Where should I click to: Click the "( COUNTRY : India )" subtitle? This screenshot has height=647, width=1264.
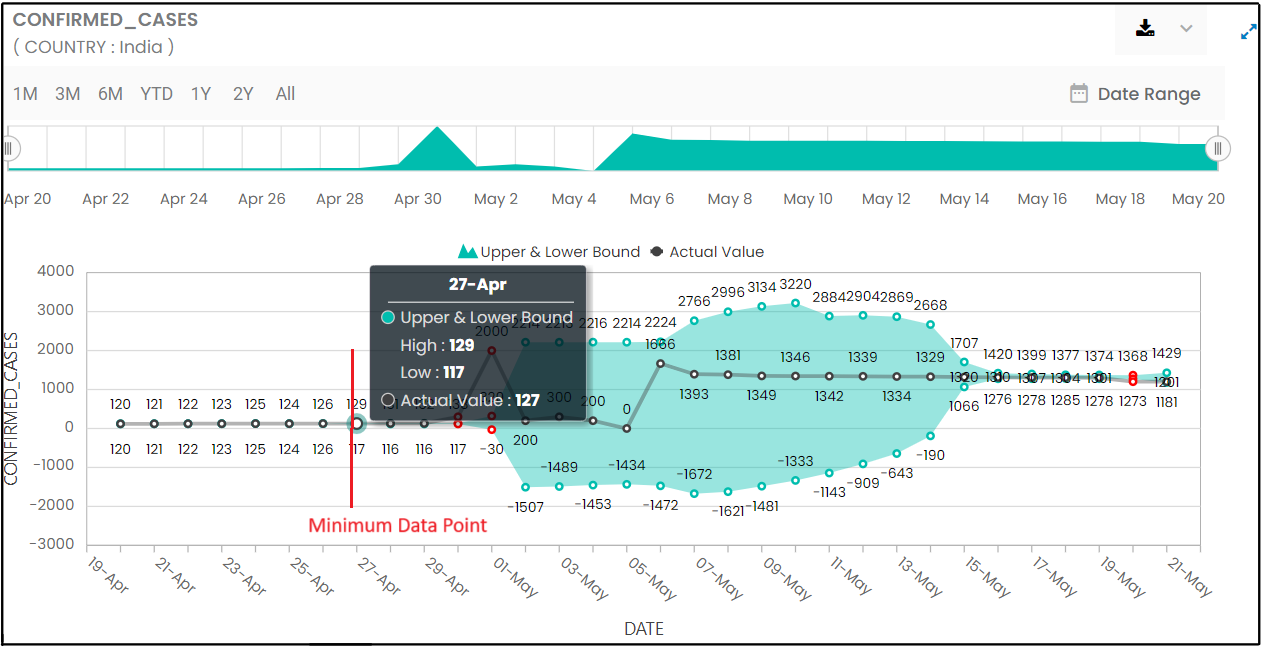pyautogui.click(x=93, y=47)
